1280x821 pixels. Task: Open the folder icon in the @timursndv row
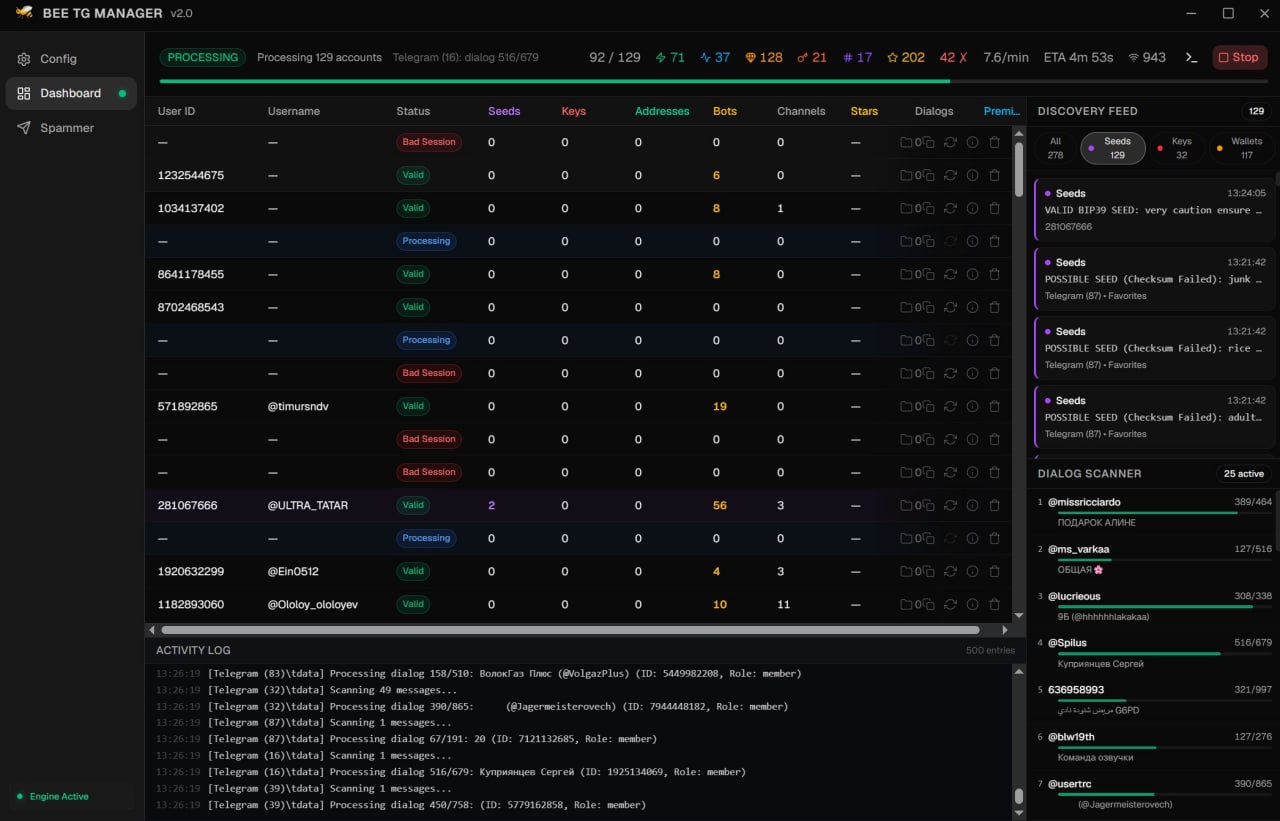(906, 406)
